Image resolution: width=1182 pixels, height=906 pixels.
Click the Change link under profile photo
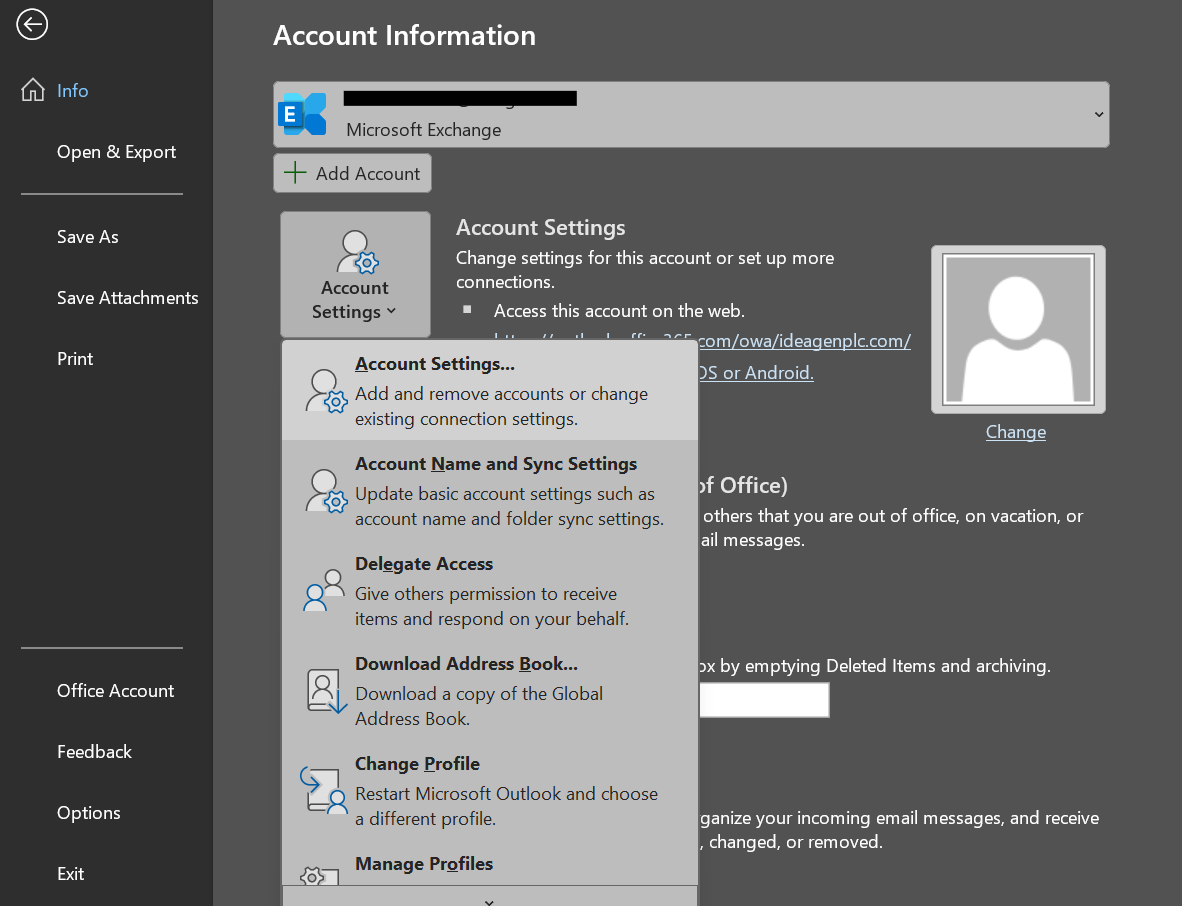coord(1015,432)
